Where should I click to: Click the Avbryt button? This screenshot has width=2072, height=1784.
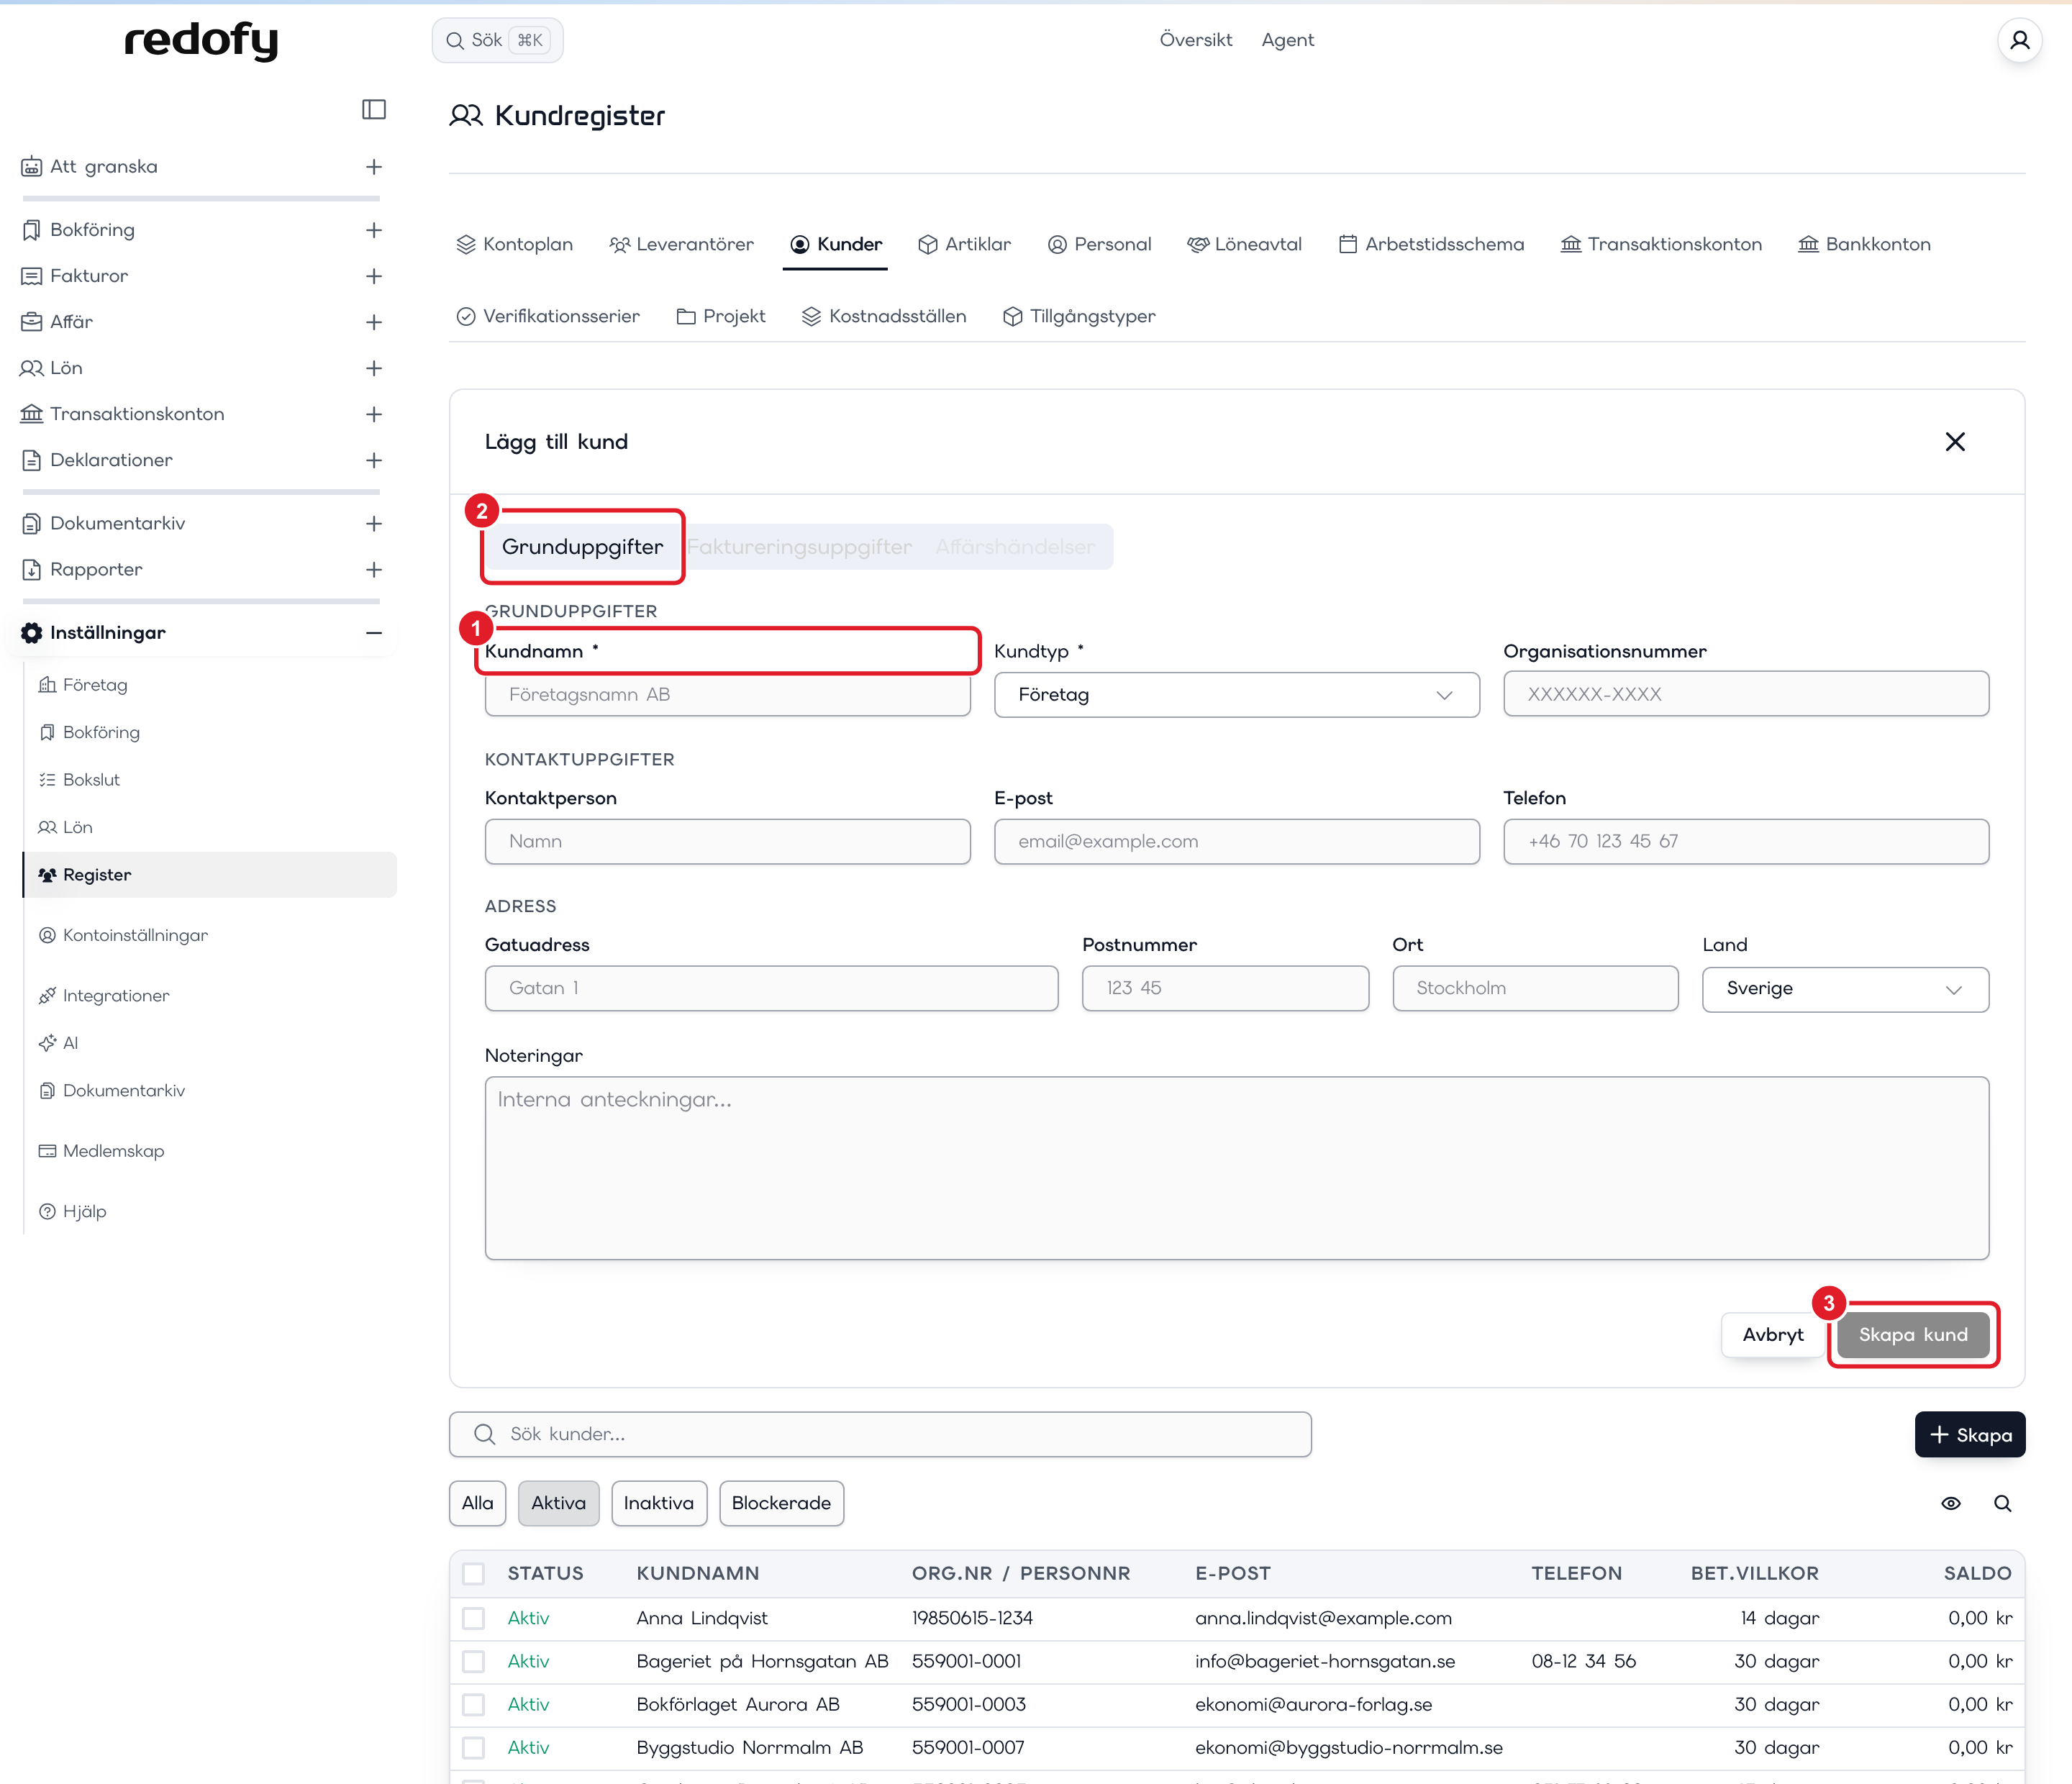tap(1772, 1335)
